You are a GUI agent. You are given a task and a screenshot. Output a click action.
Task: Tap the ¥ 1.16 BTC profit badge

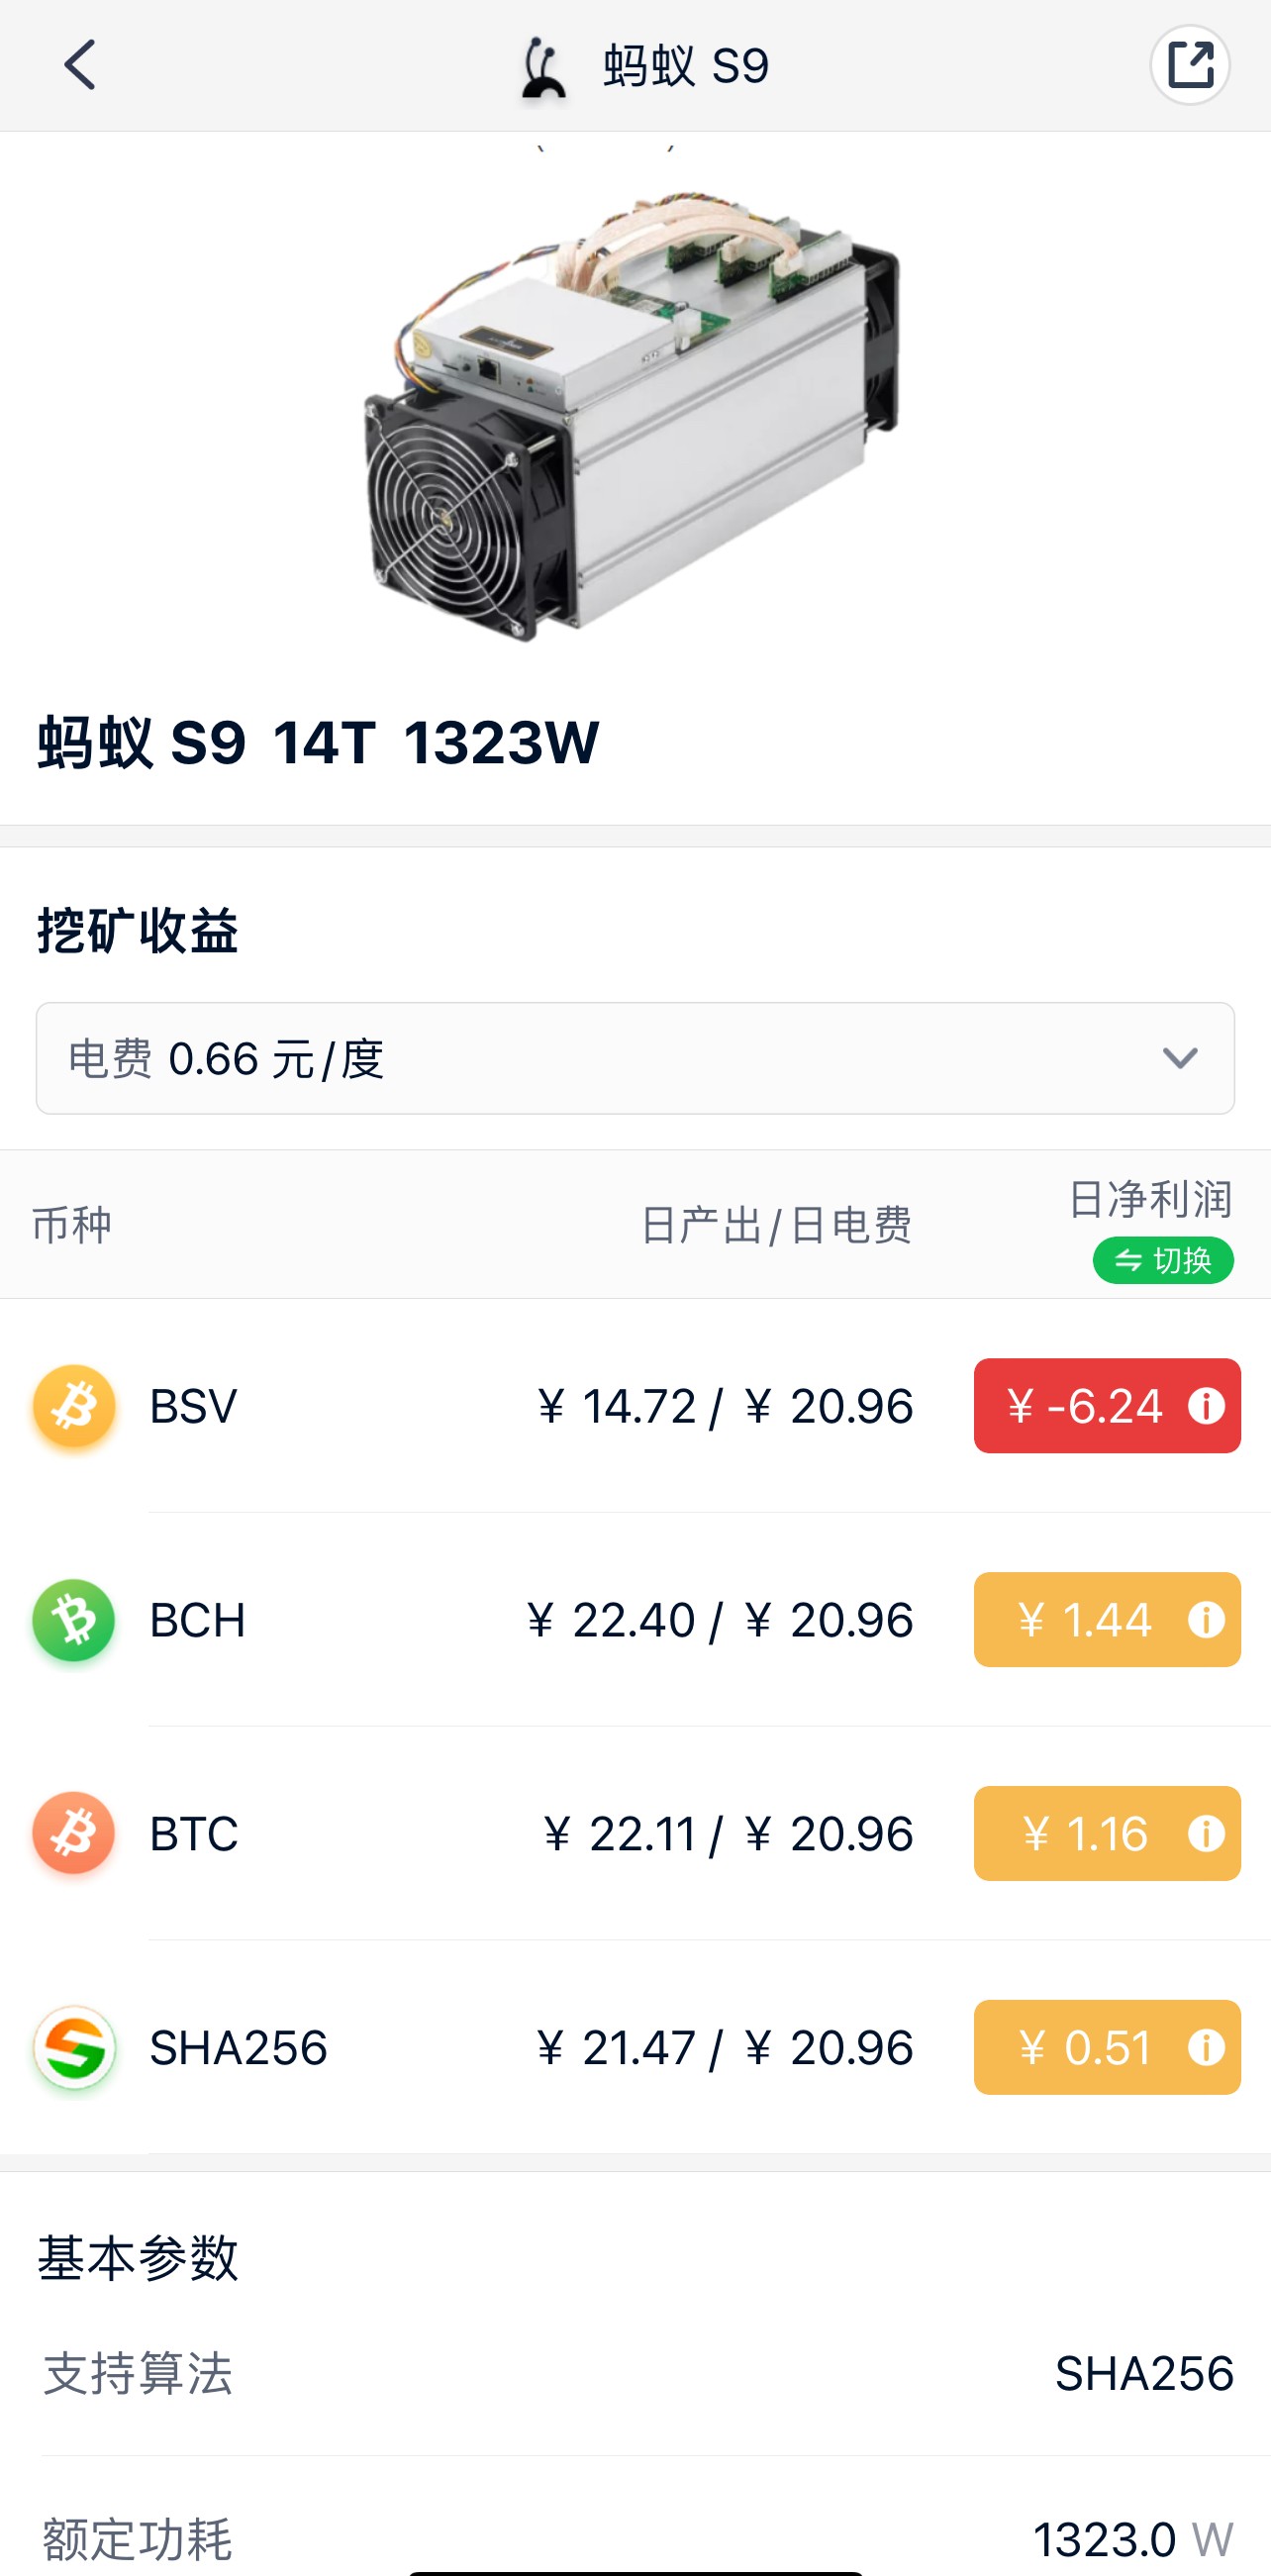click(1107, 1834)
